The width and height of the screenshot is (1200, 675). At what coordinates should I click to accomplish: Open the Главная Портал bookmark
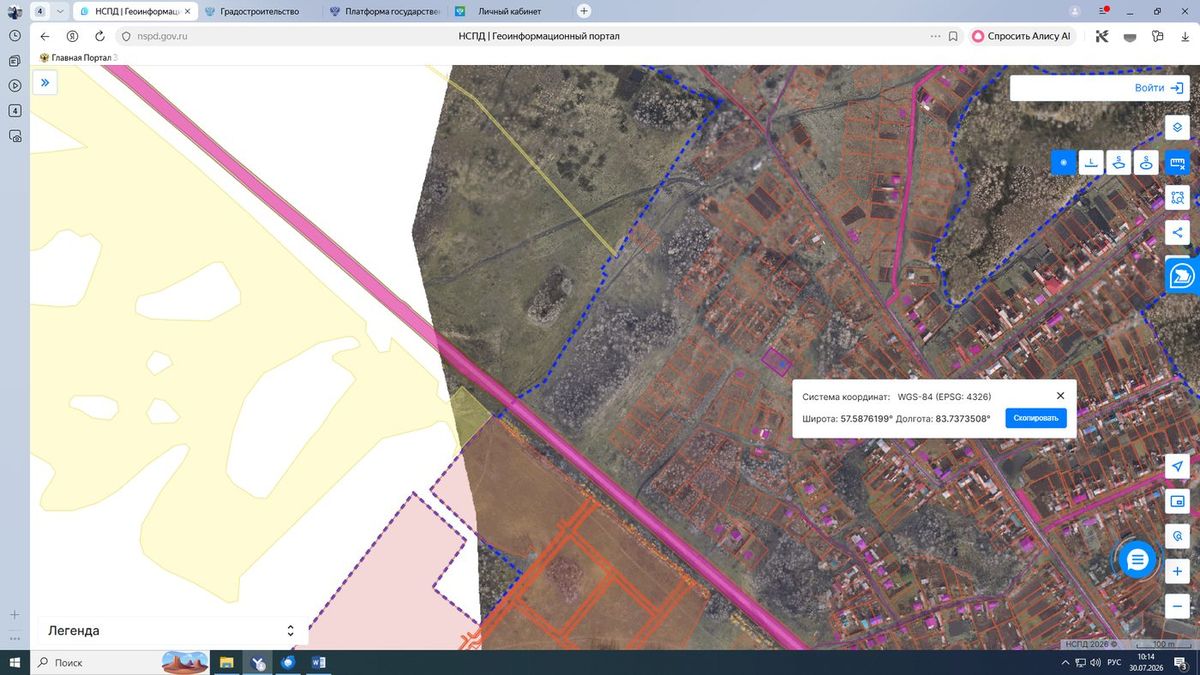pyautogui.click(x=79, y=58)
